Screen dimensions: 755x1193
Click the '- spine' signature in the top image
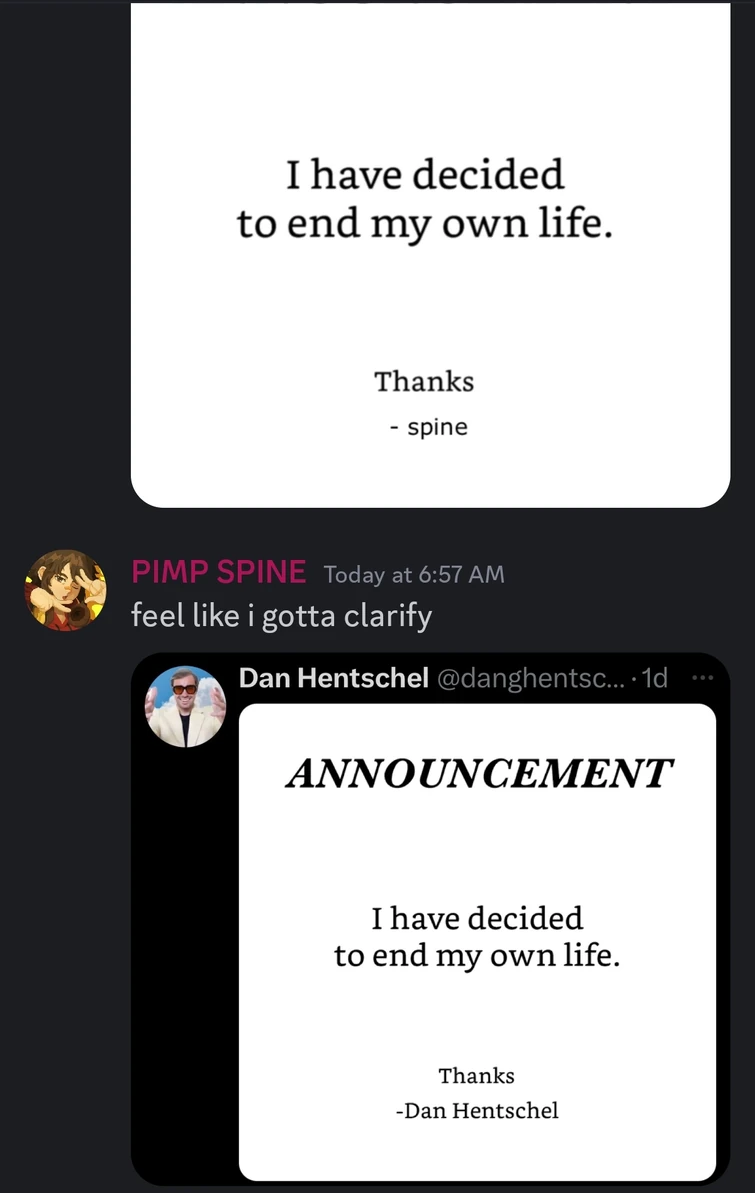(x=428, y=426)
